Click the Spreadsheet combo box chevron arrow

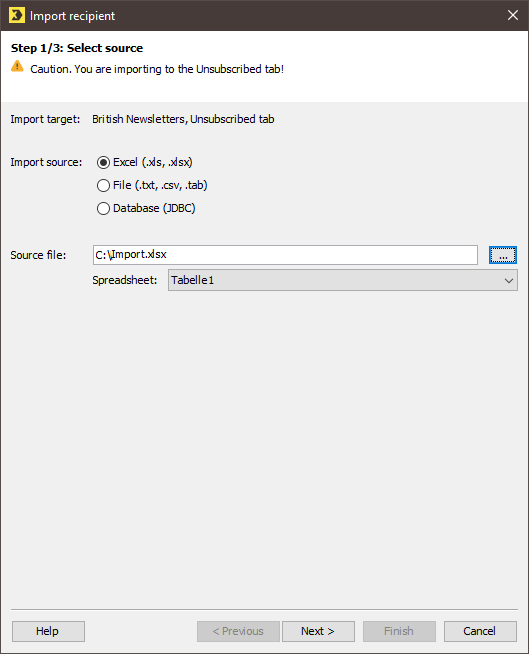[x=509, y=281]
